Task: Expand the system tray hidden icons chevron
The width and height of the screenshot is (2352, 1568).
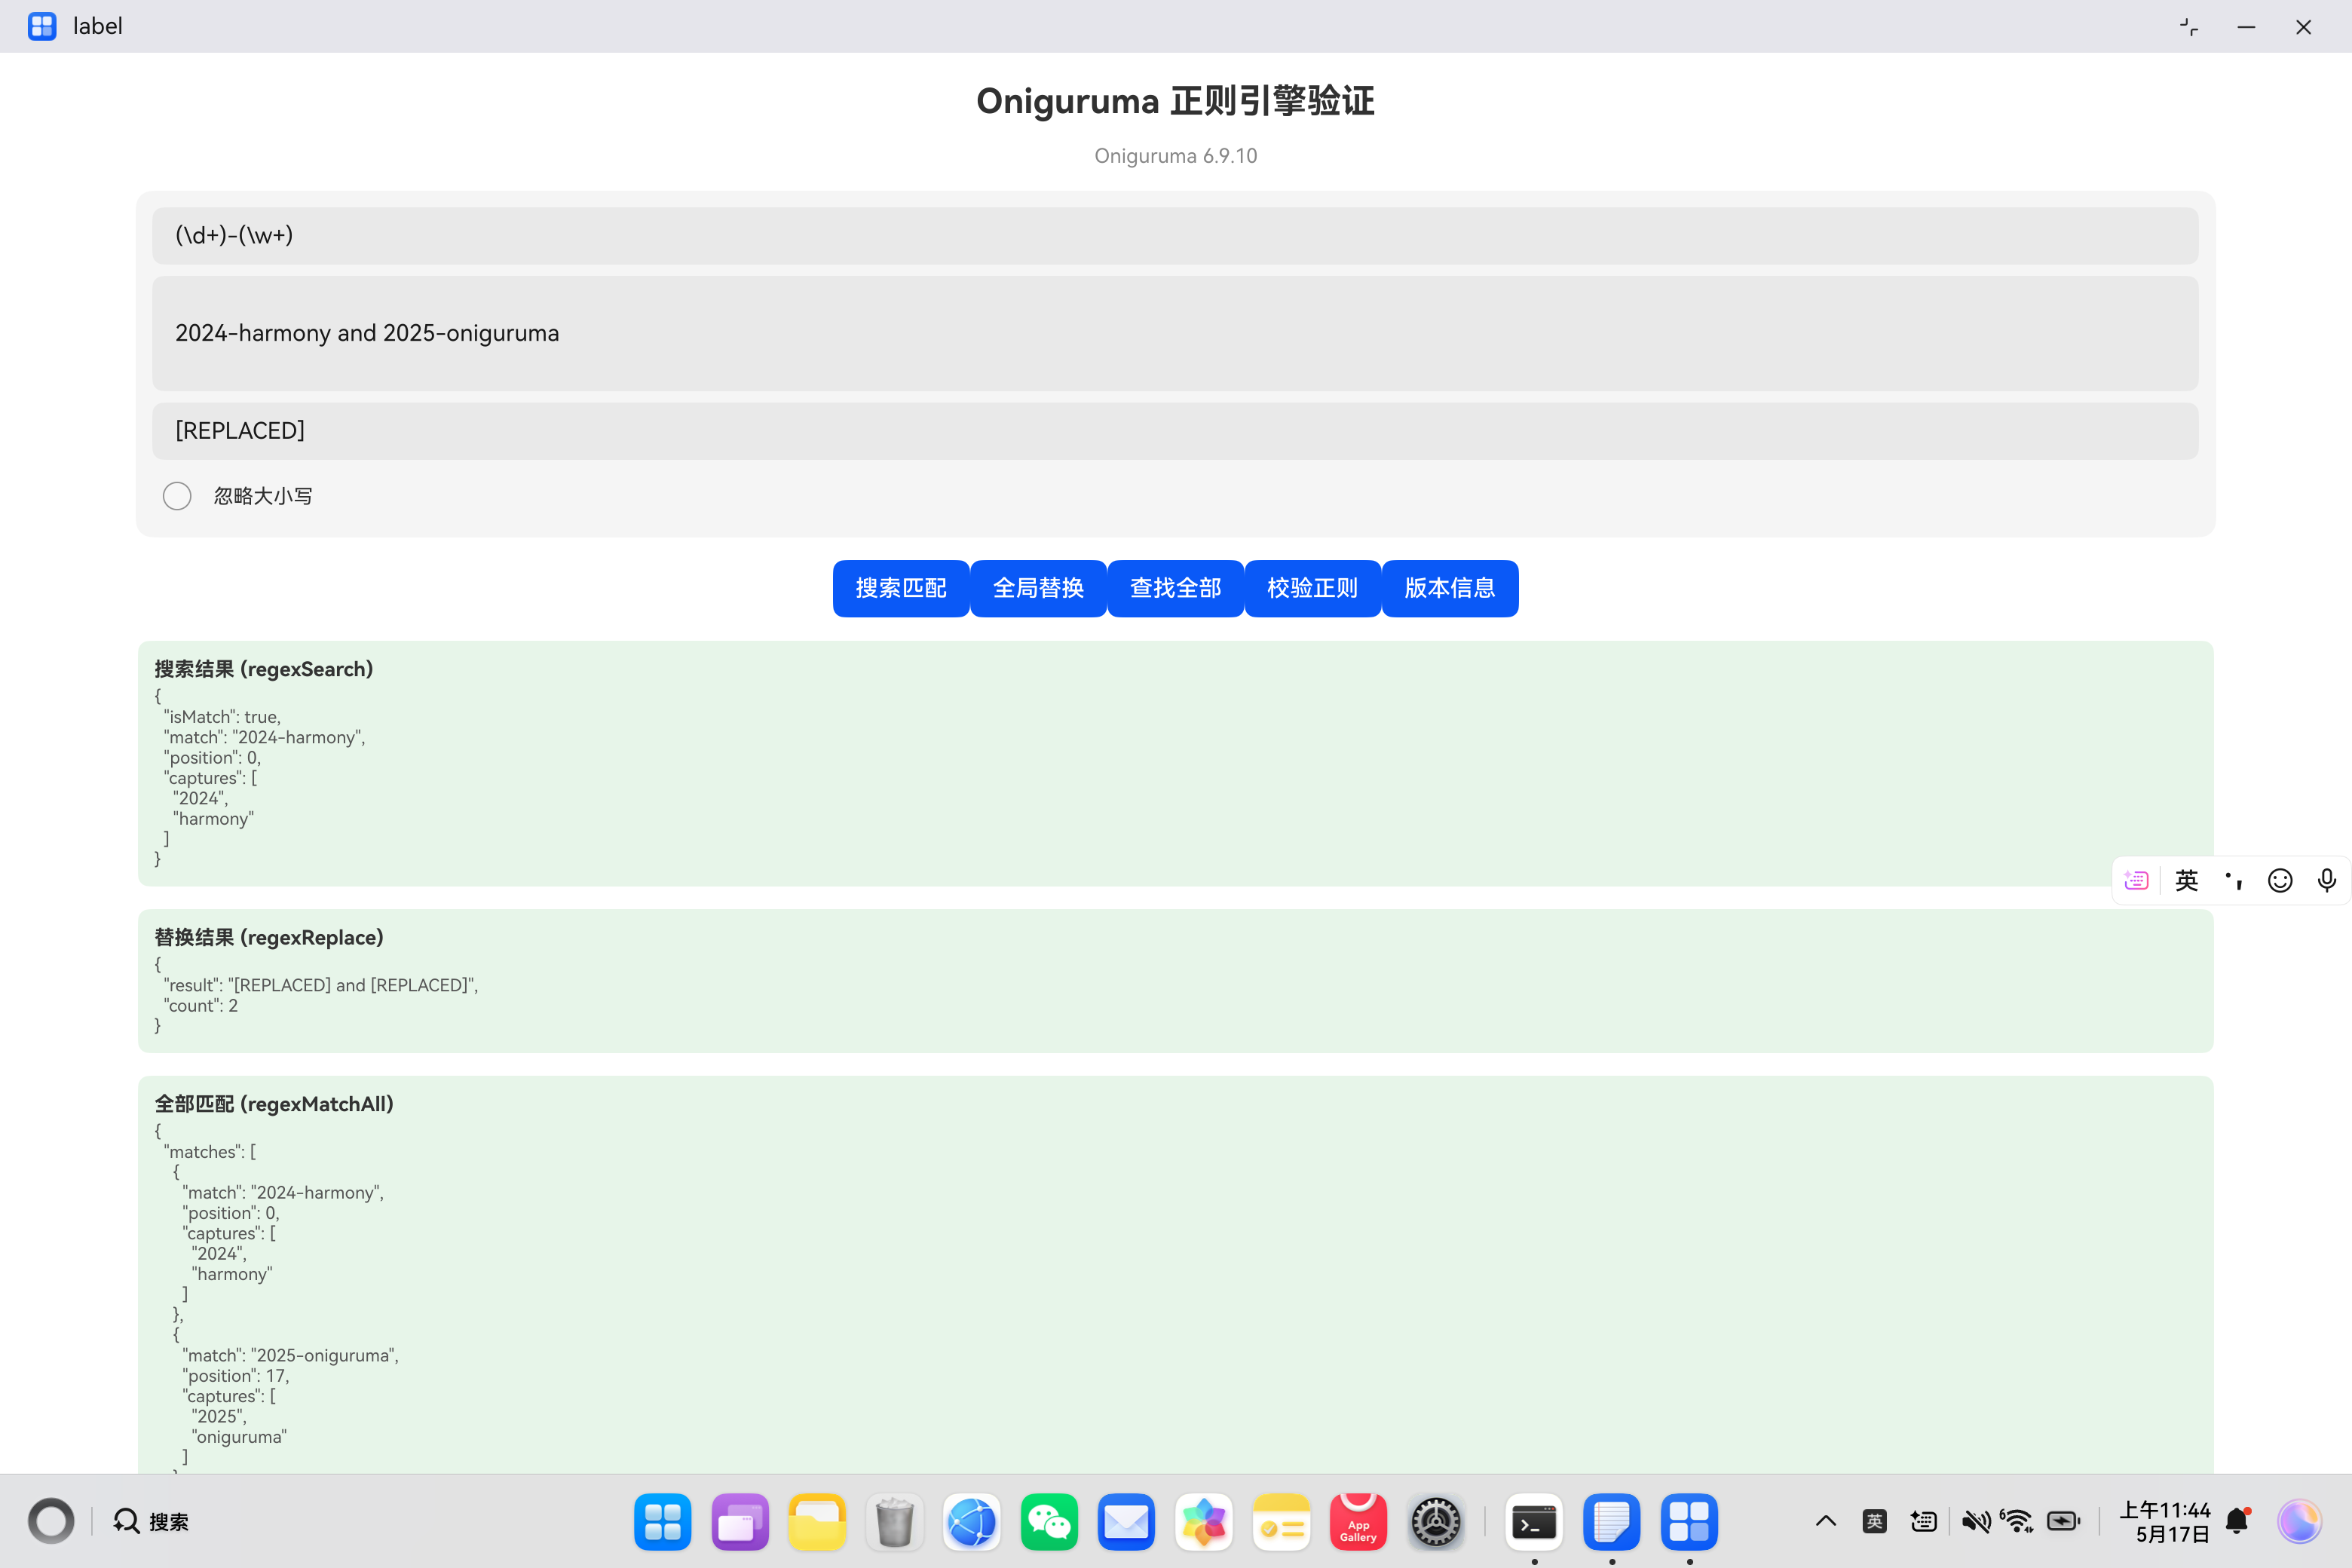Action: coord(1825,1521)
